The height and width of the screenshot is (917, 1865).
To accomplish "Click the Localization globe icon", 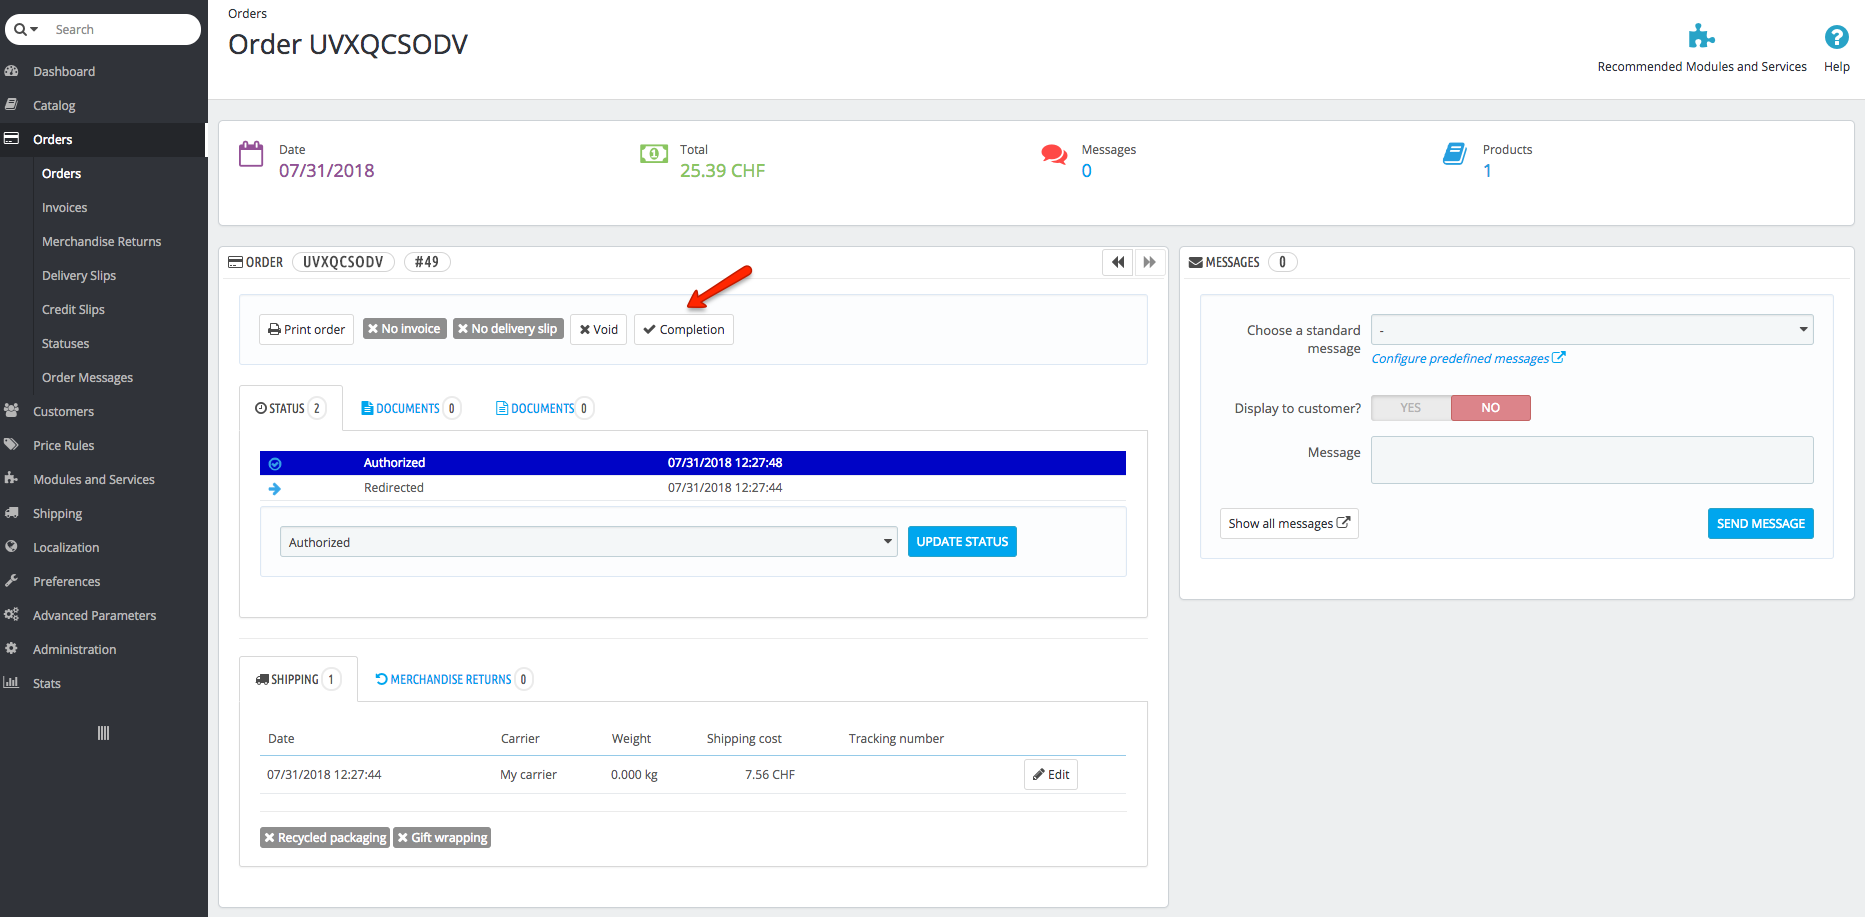I will [x=12, y=547].
